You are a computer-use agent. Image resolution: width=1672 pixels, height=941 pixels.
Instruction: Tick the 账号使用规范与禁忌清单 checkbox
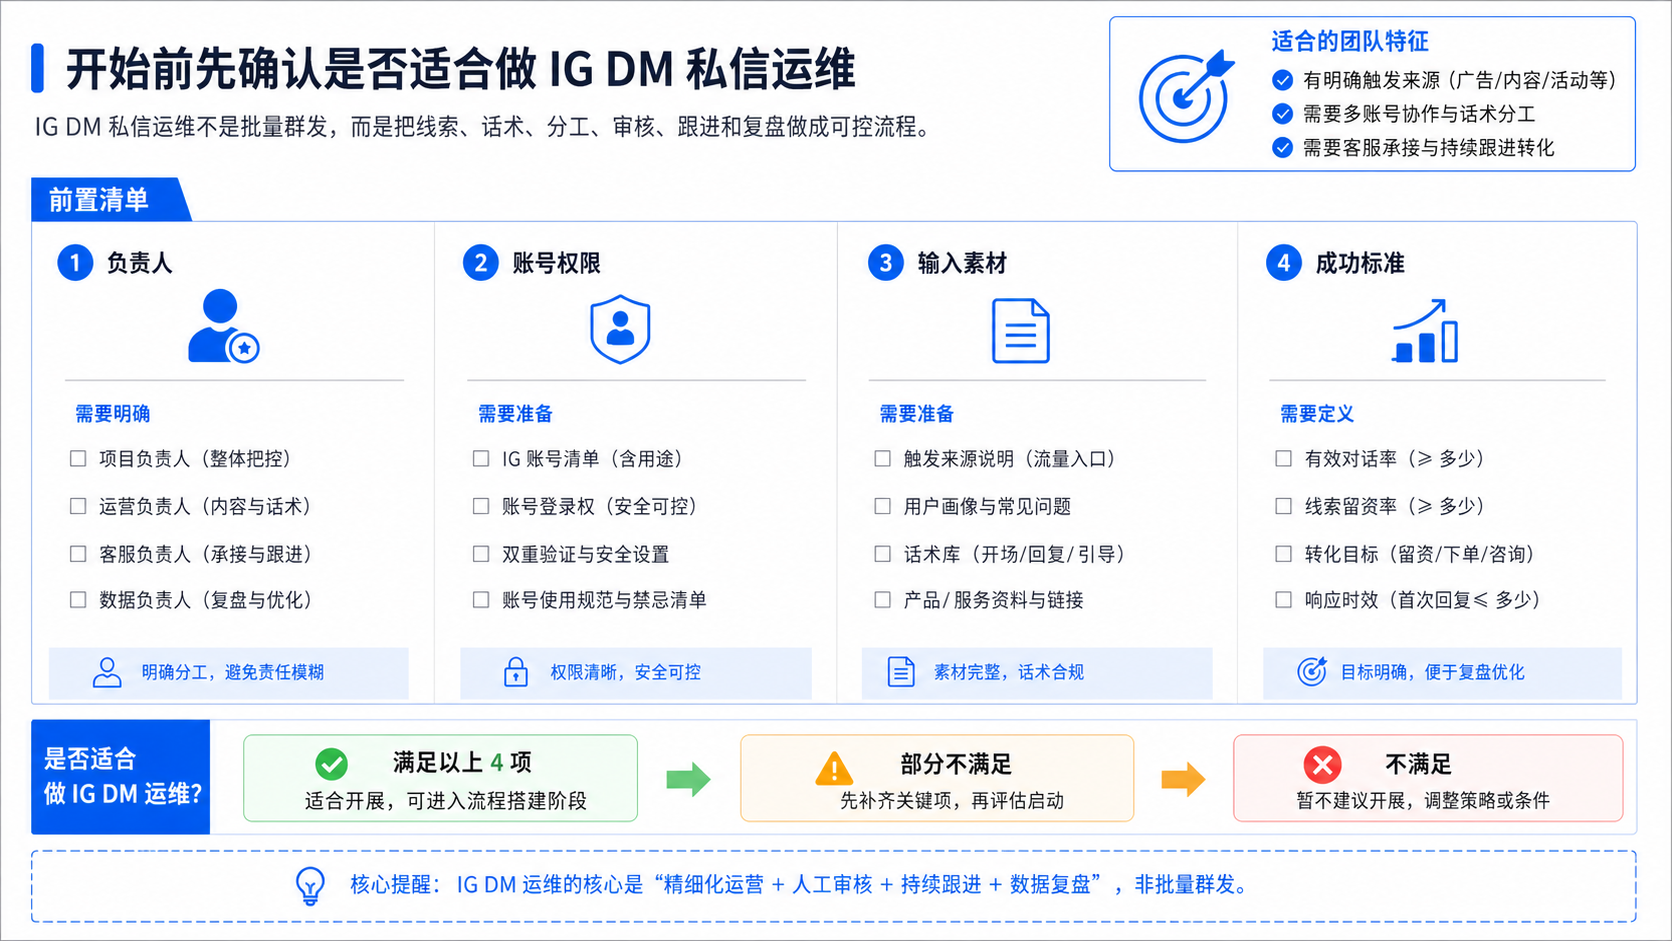(x=481, y=600)
